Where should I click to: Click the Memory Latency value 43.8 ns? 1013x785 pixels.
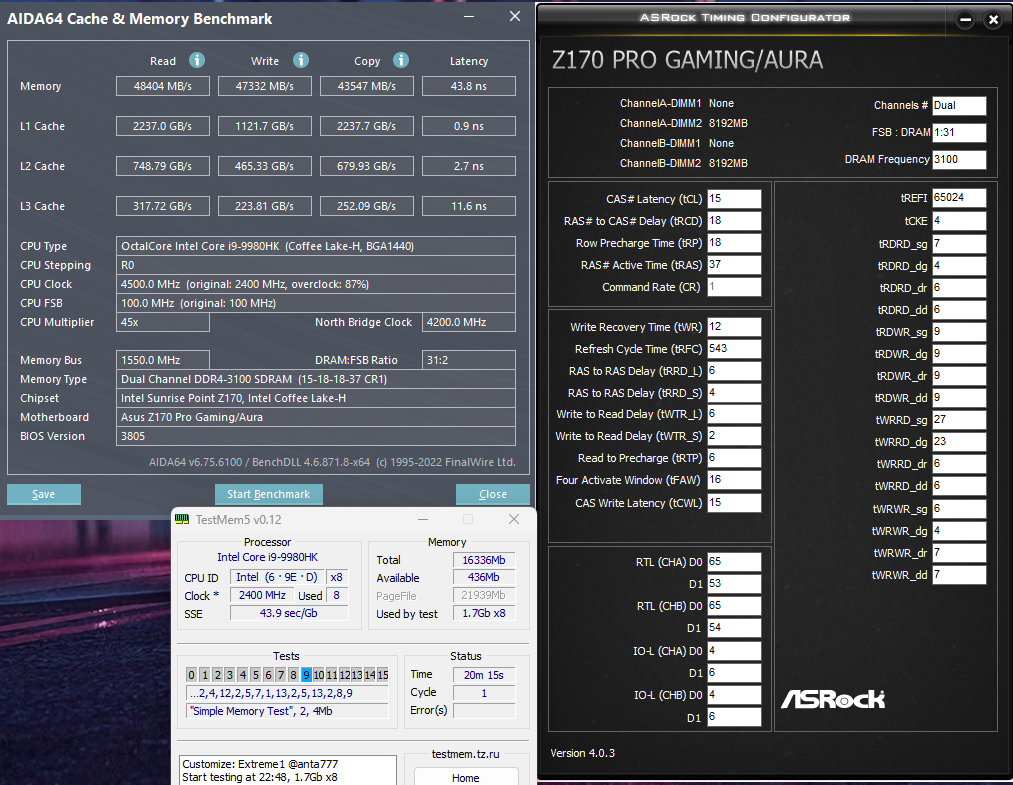(469, 86)
